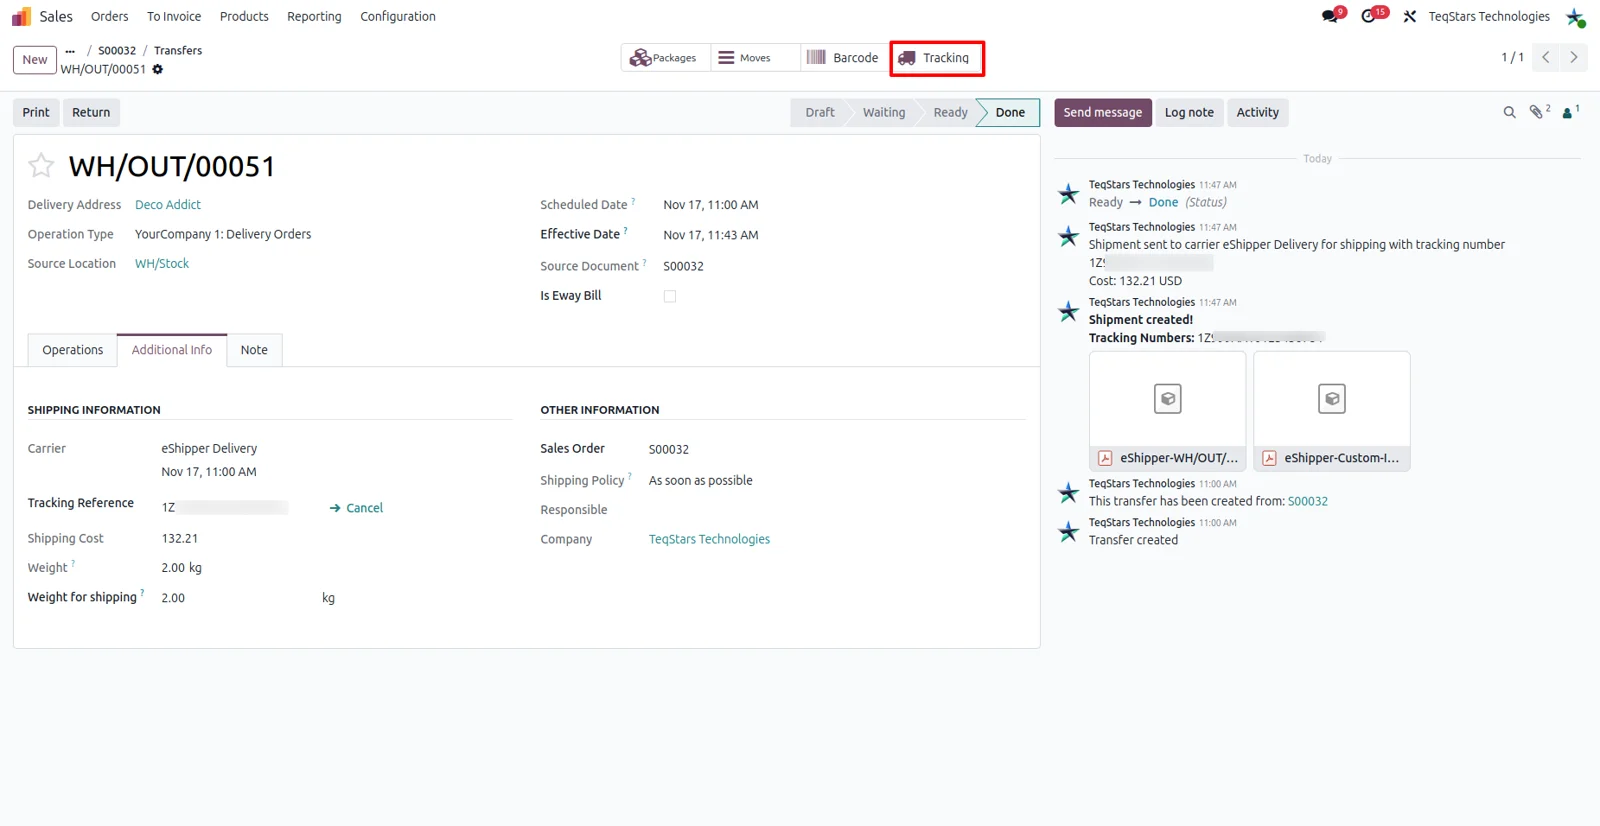Open the activities clock icon
Screen dimensions: 1600x826
pos(1369,16)
